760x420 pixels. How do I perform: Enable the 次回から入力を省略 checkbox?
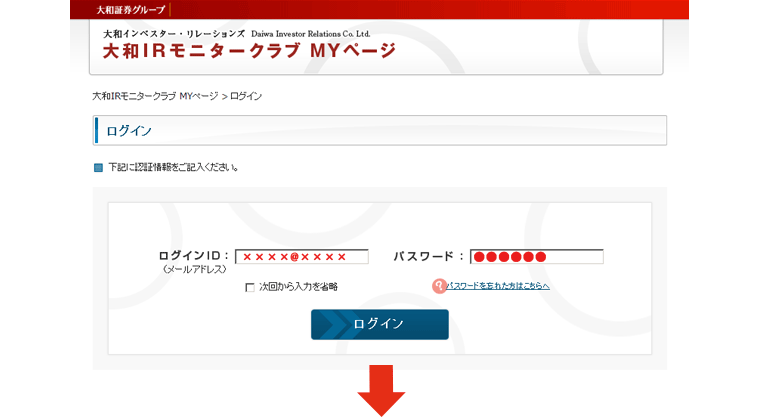click(x=250, y=287)
